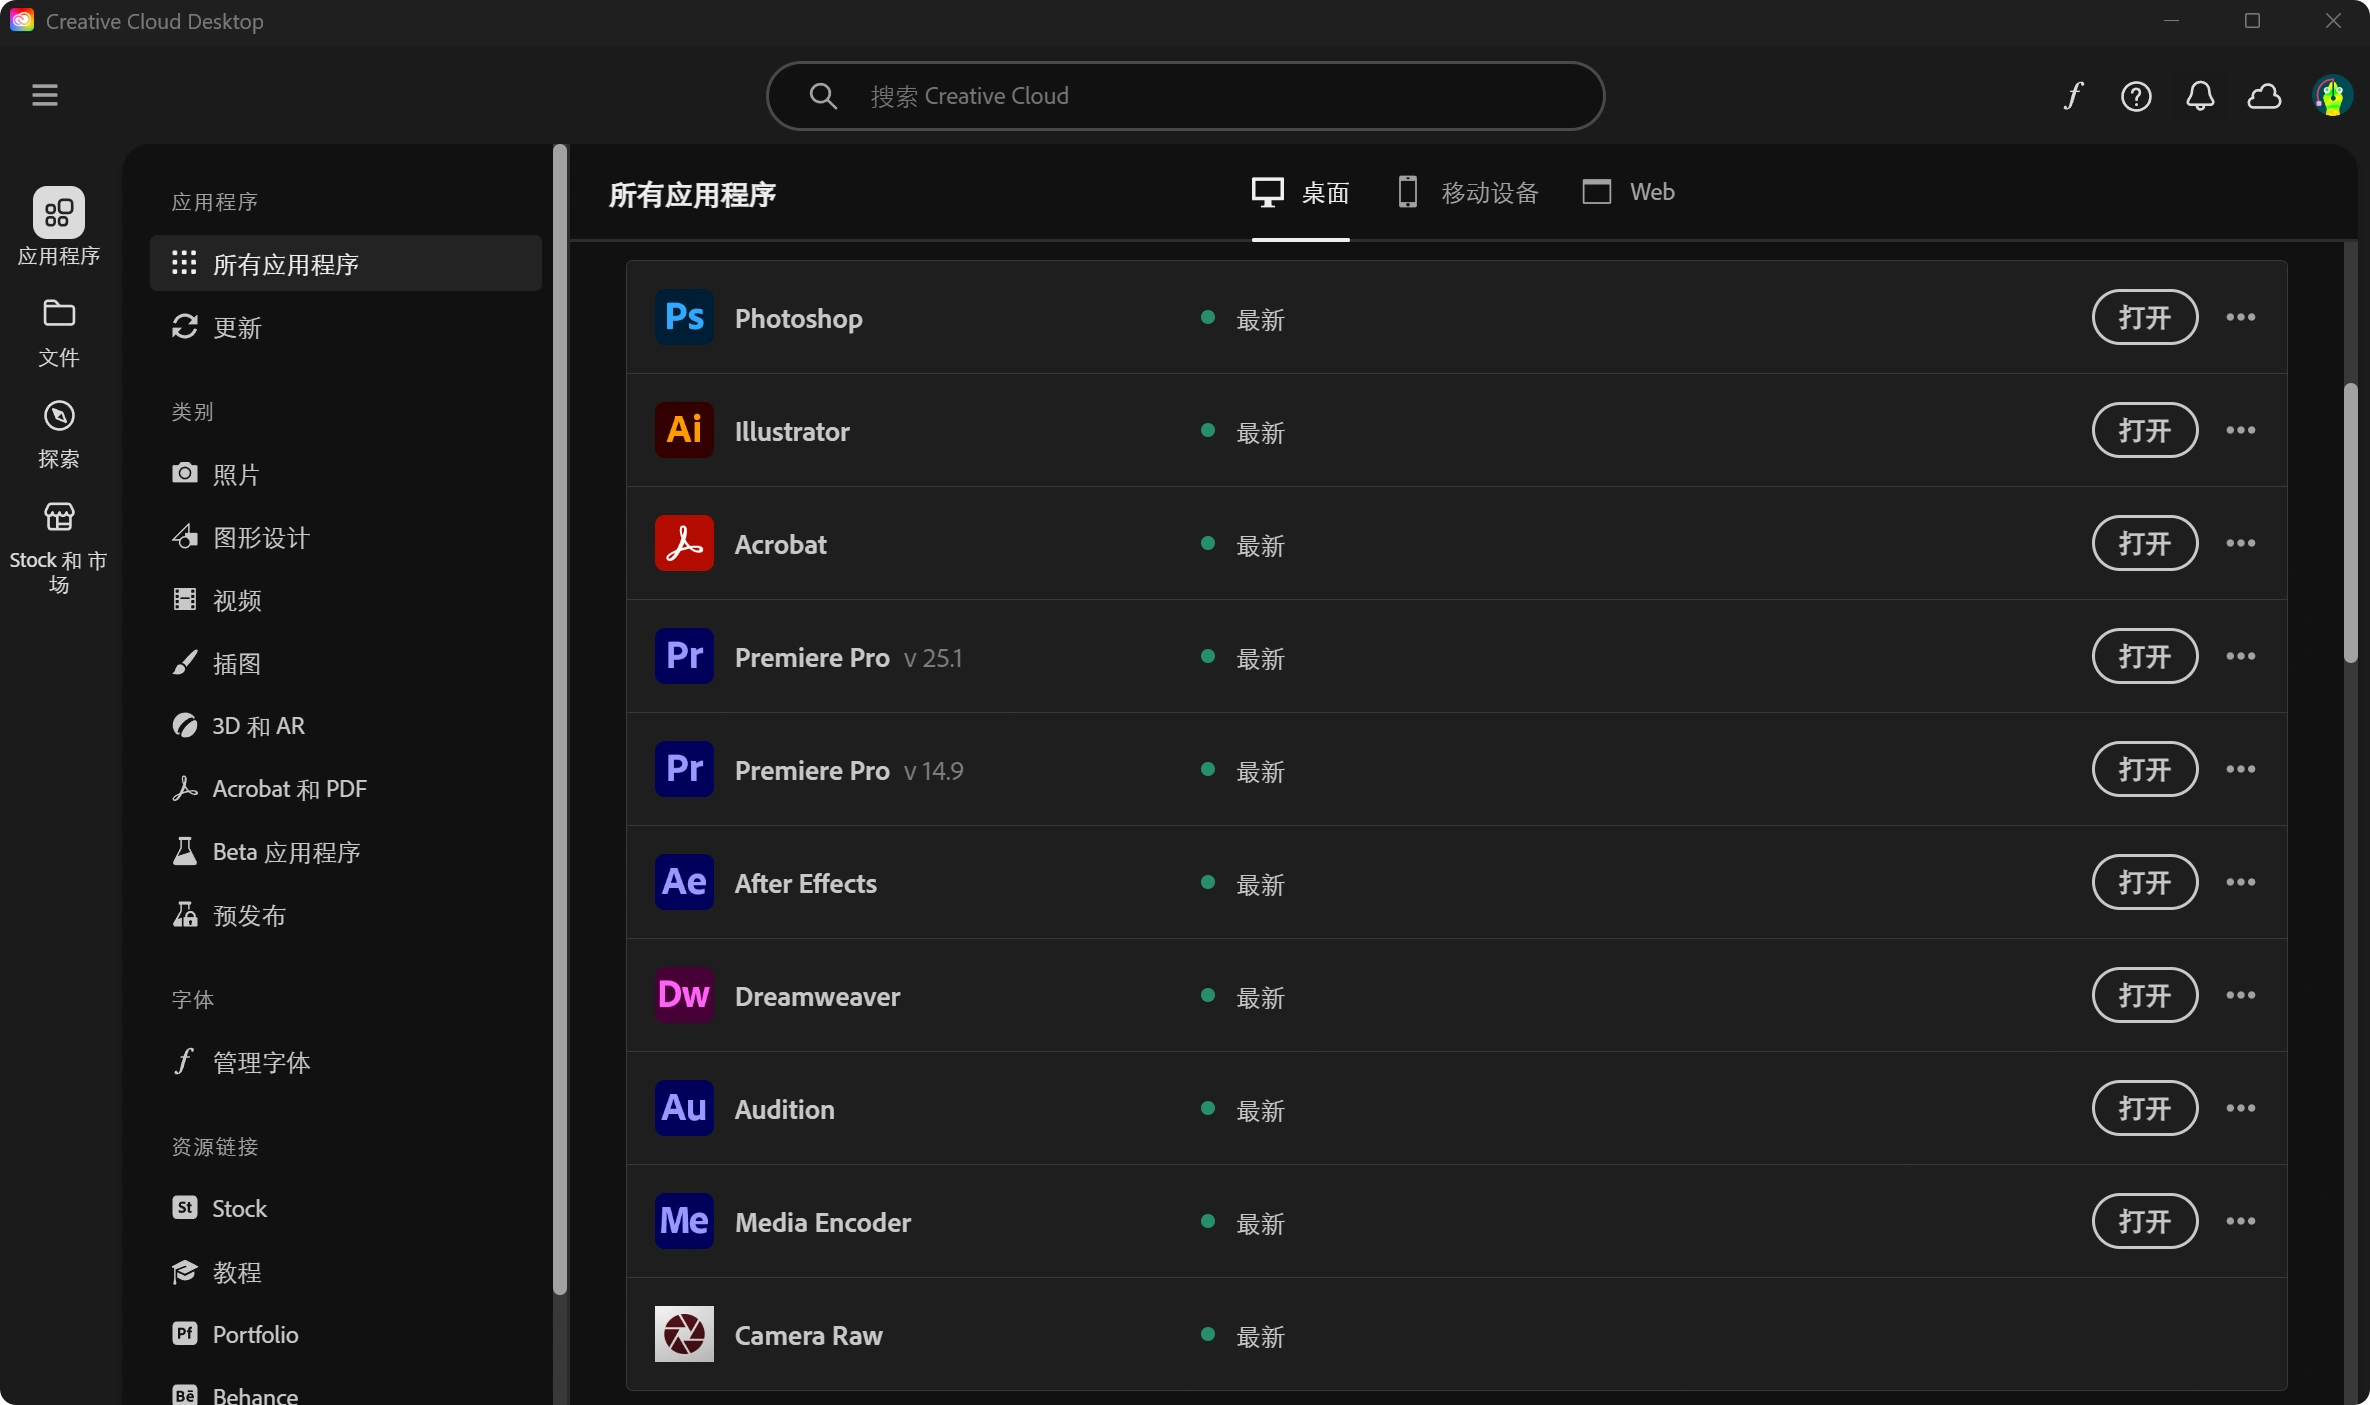Open the Files folder icon in left rail
This screenshot has width=2370, height=1405.
(x=59, y=314)
